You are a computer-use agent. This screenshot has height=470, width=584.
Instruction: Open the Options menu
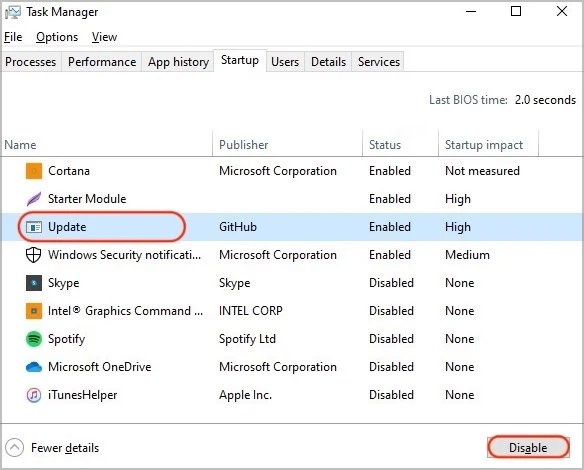tap(57, 37)
